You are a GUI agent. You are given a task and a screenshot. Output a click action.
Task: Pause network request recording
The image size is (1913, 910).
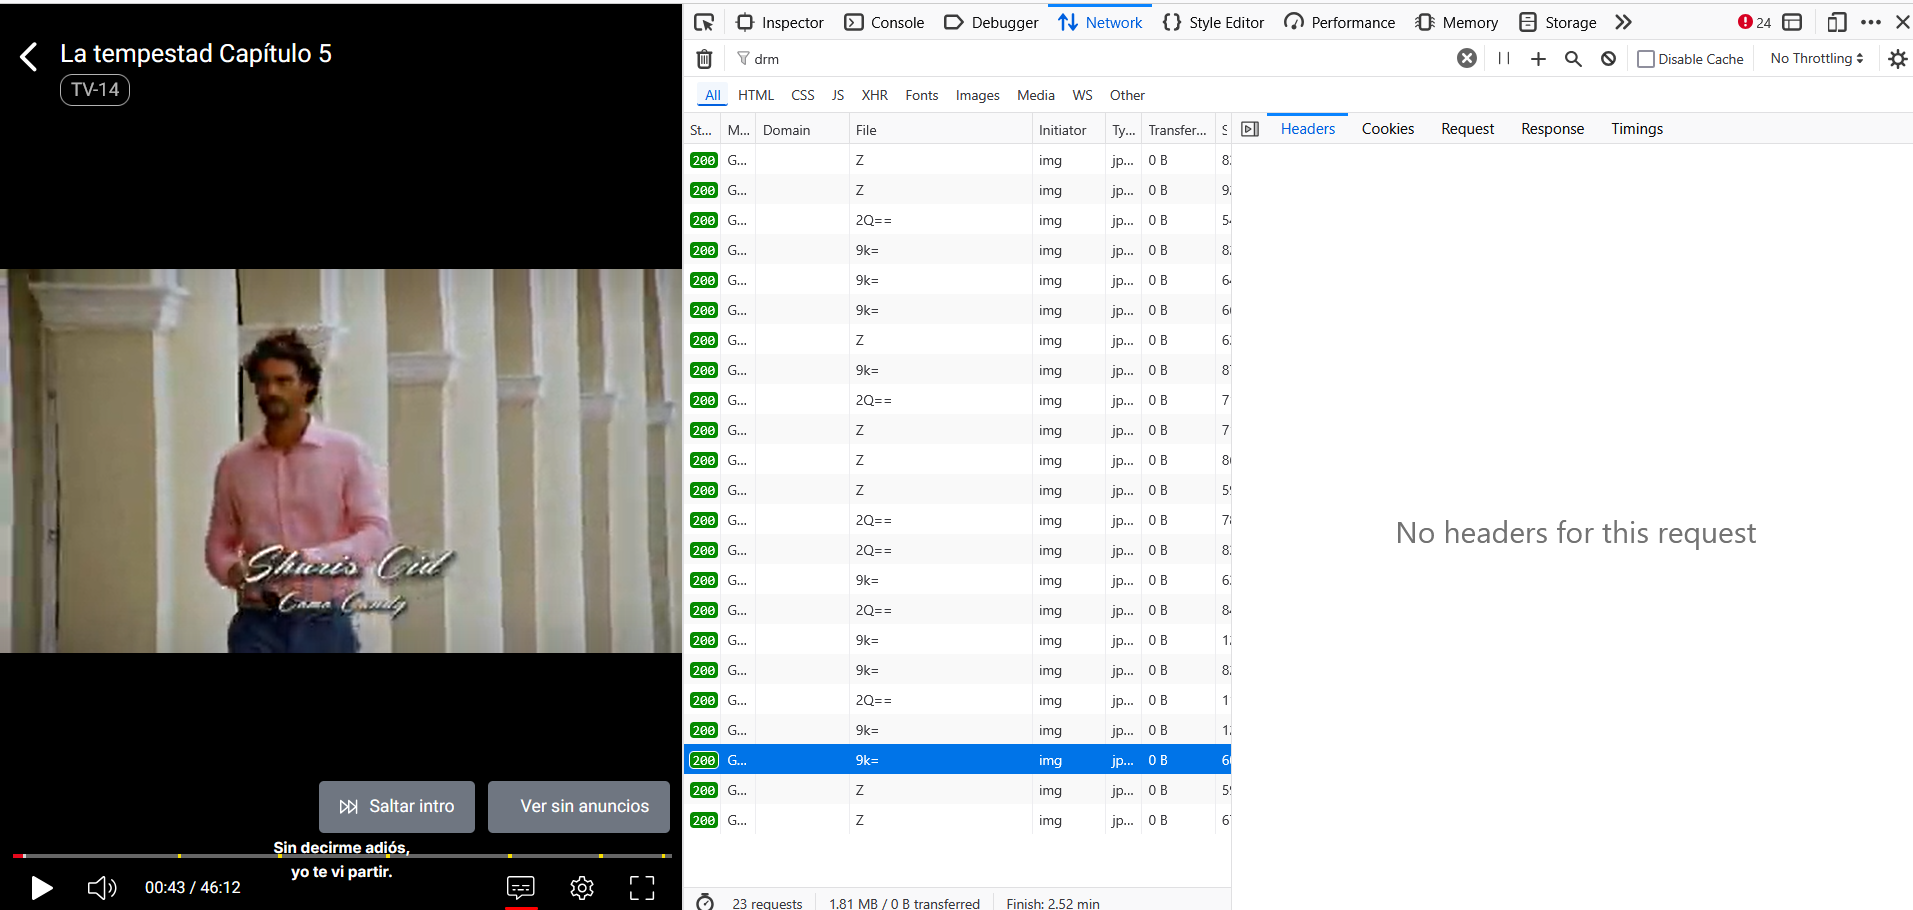click(1504, 58)
